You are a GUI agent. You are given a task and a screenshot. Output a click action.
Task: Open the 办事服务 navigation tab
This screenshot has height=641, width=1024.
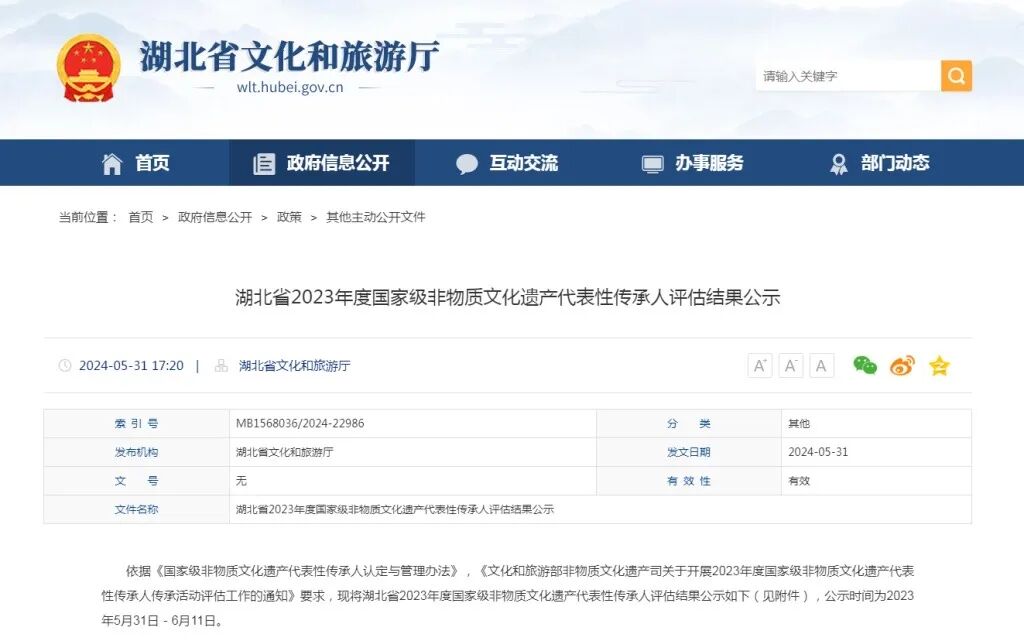(692, 163)
